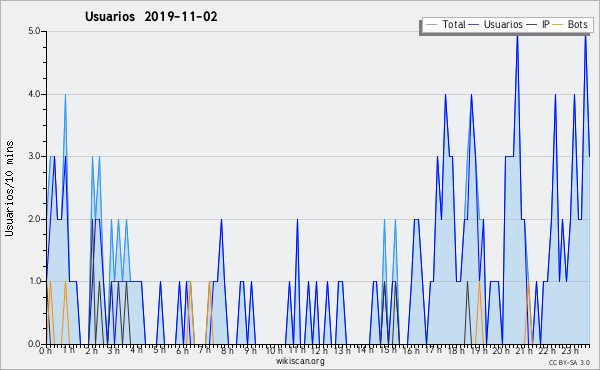Screen dimensions: 600x370
Task: Click the '13 h' x-axis label
Action: pos(341,350)
